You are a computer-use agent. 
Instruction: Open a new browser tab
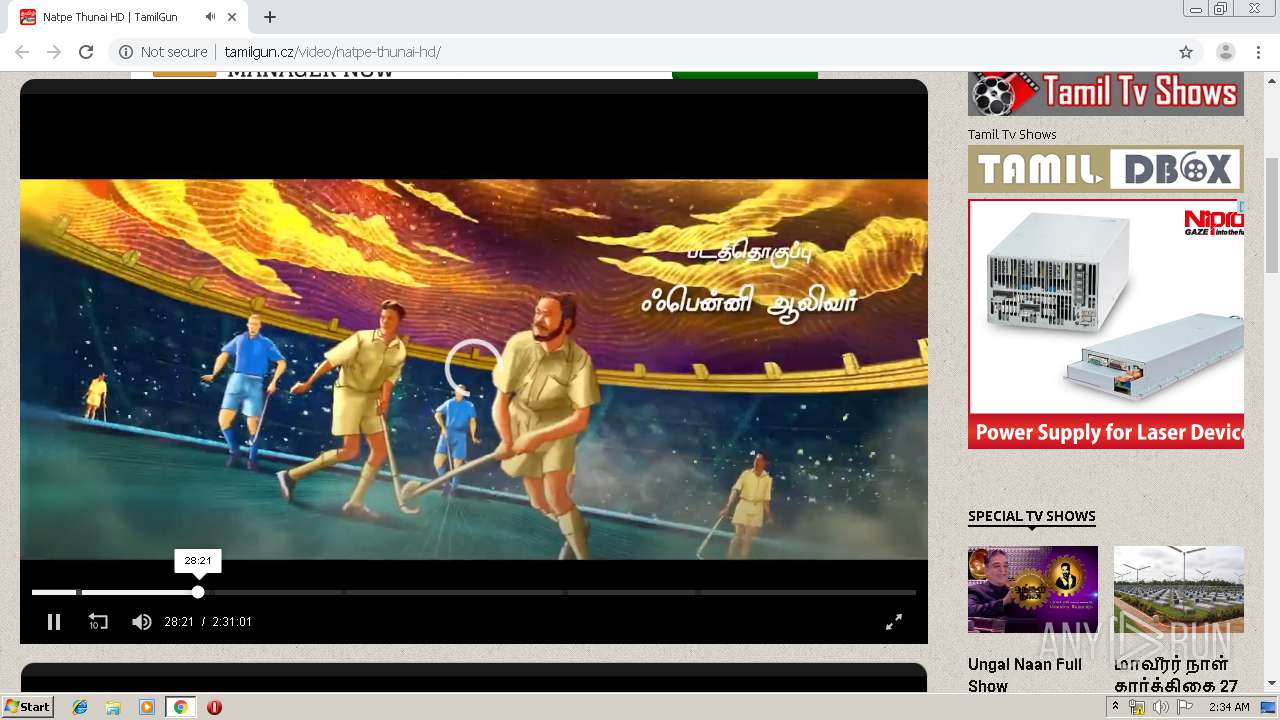pos(270,17)
